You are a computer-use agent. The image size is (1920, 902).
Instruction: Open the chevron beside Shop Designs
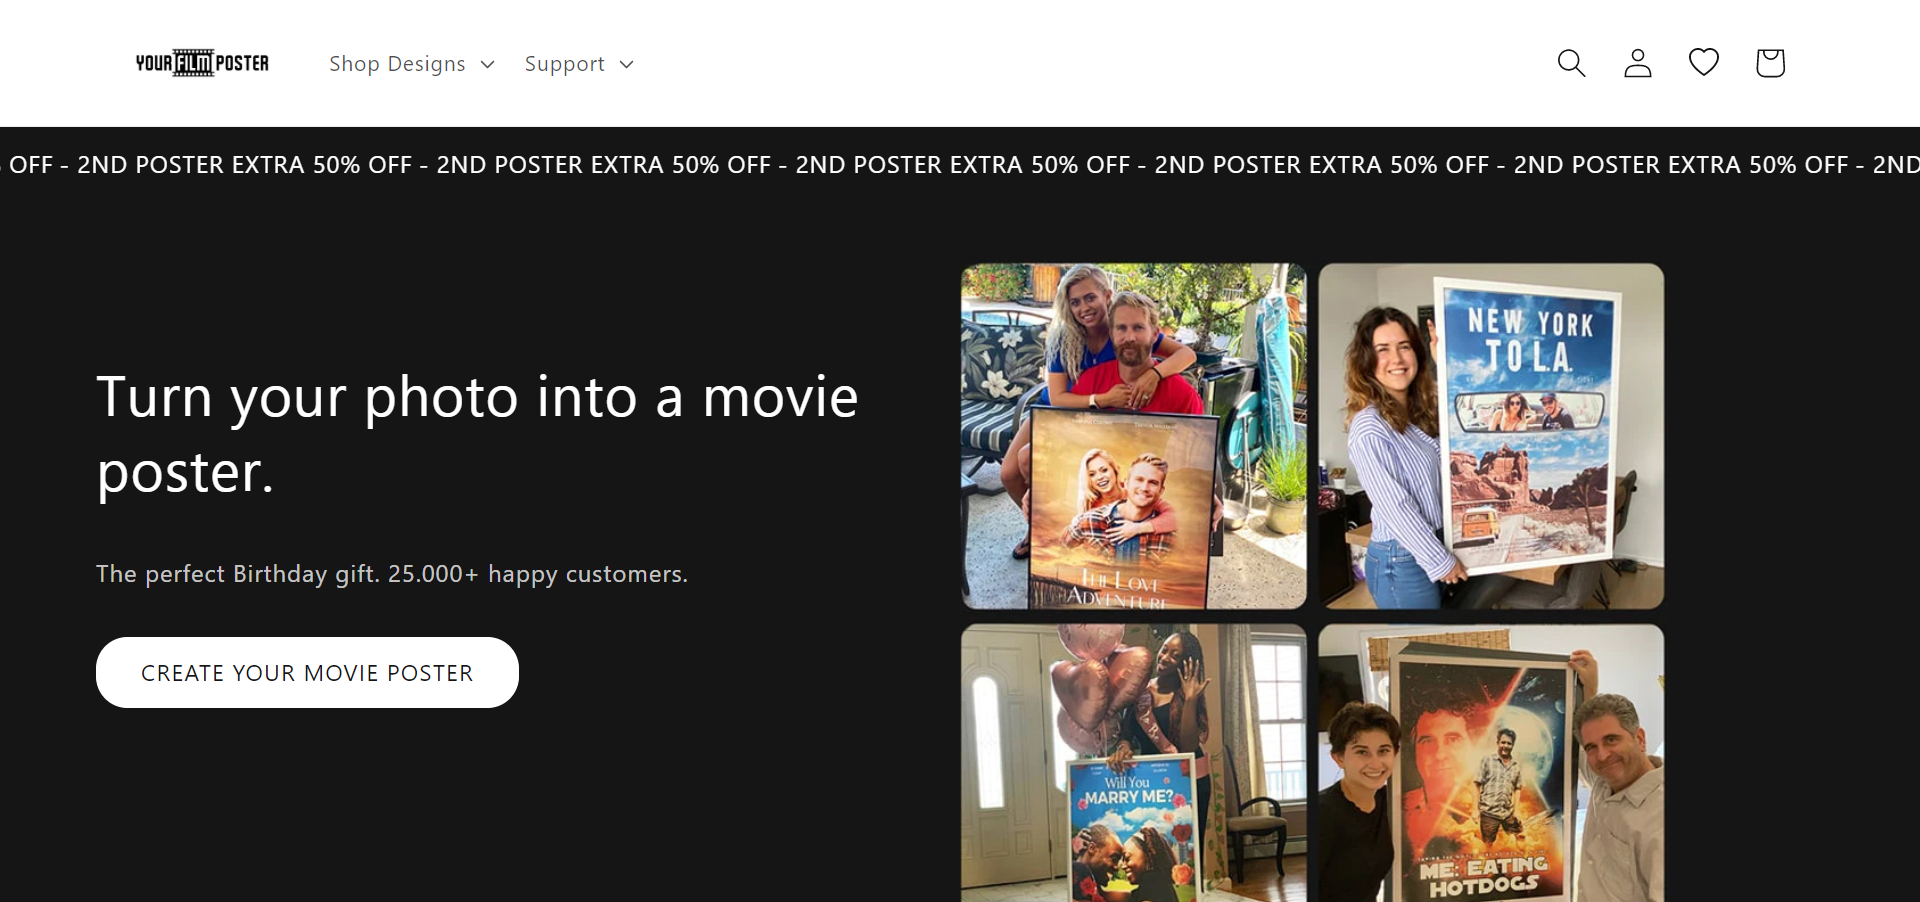tap(488, 64)
